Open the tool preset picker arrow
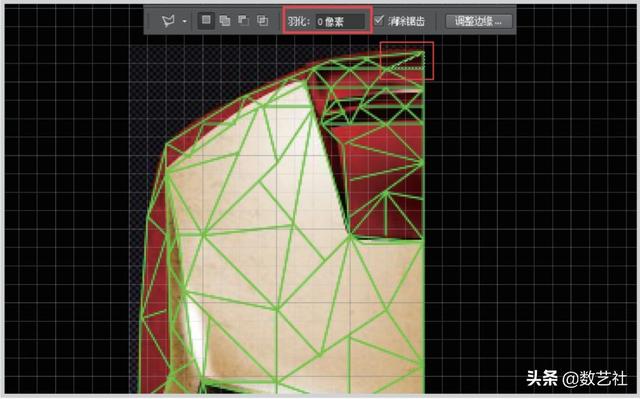 coord(184,21)
